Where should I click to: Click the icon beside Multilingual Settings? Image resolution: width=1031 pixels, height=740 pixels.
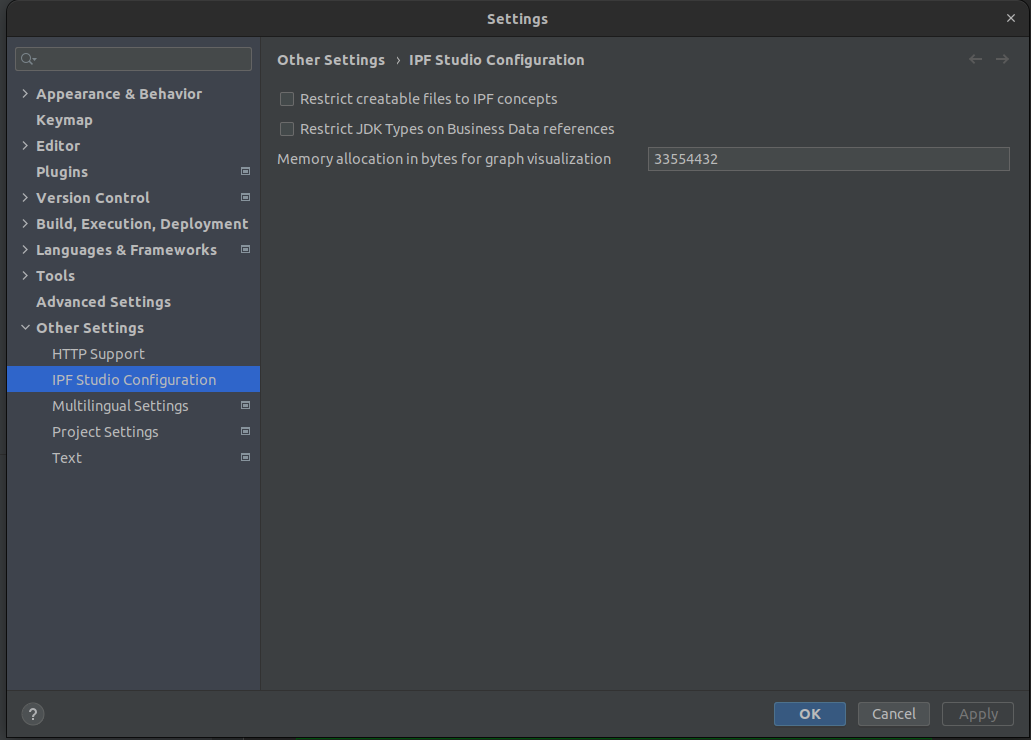pos(245,405)
